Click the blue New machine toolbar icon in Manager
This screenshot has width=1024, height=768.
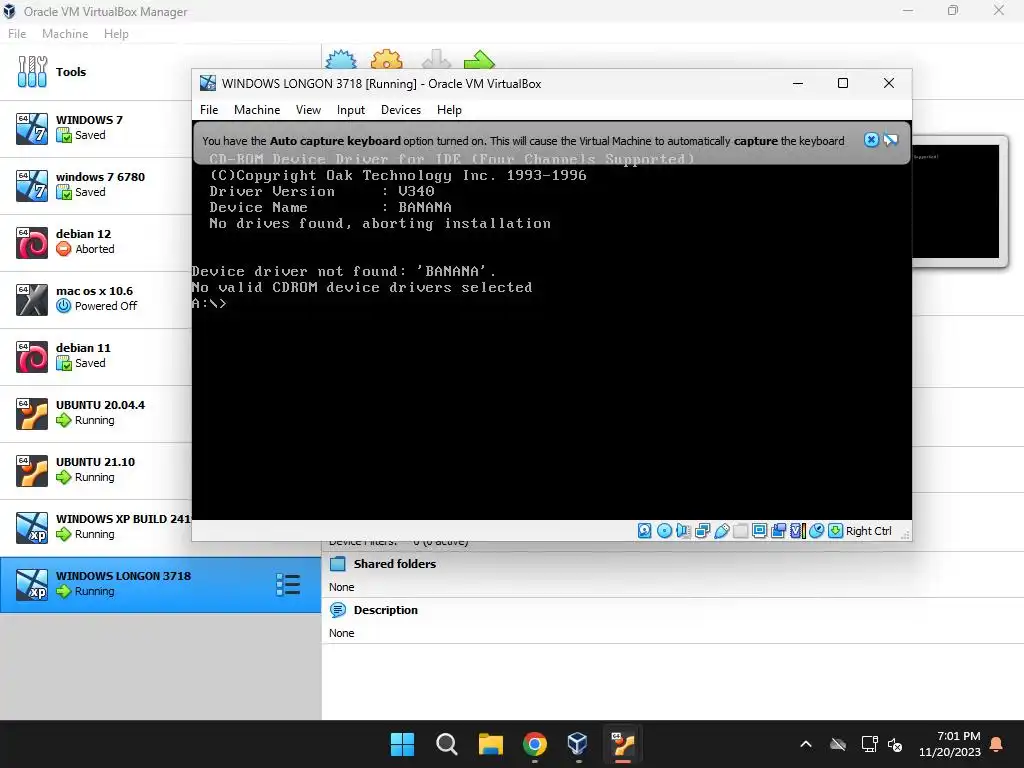click(341, 59)
